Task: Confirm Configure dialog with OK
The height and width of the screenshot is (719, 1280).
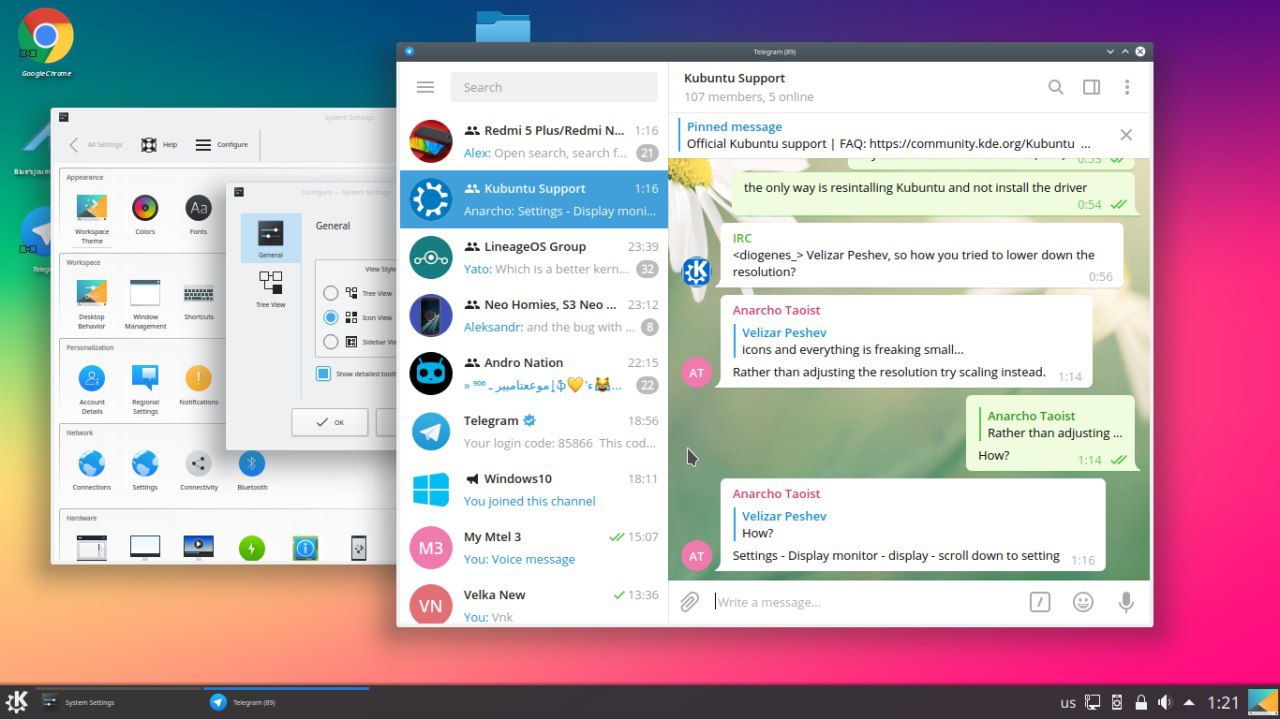Action: click(329, 422)
